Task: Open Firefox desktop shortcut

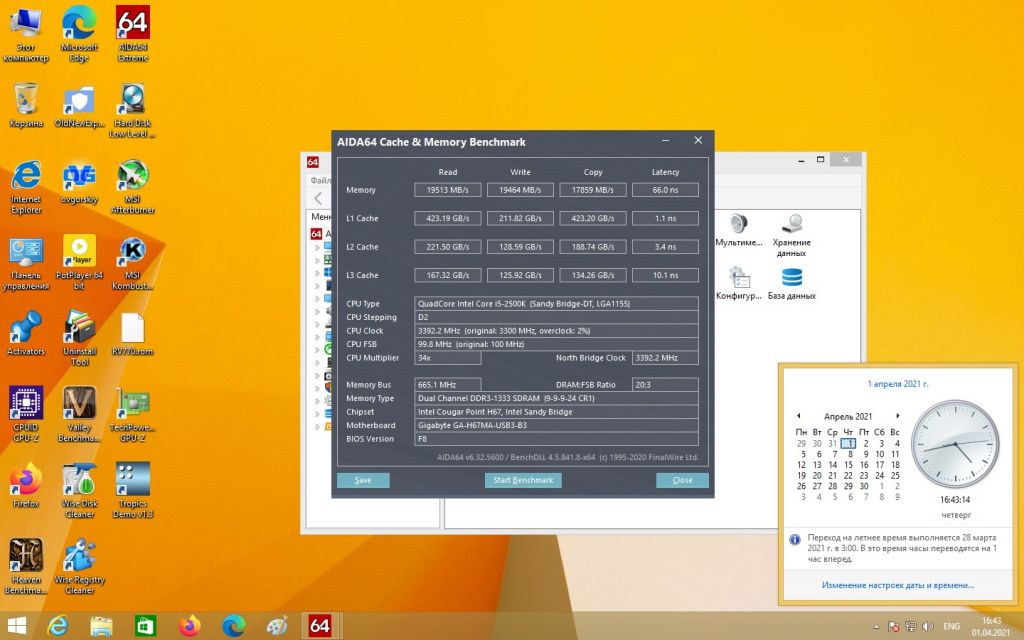Action: pos(26,485)
